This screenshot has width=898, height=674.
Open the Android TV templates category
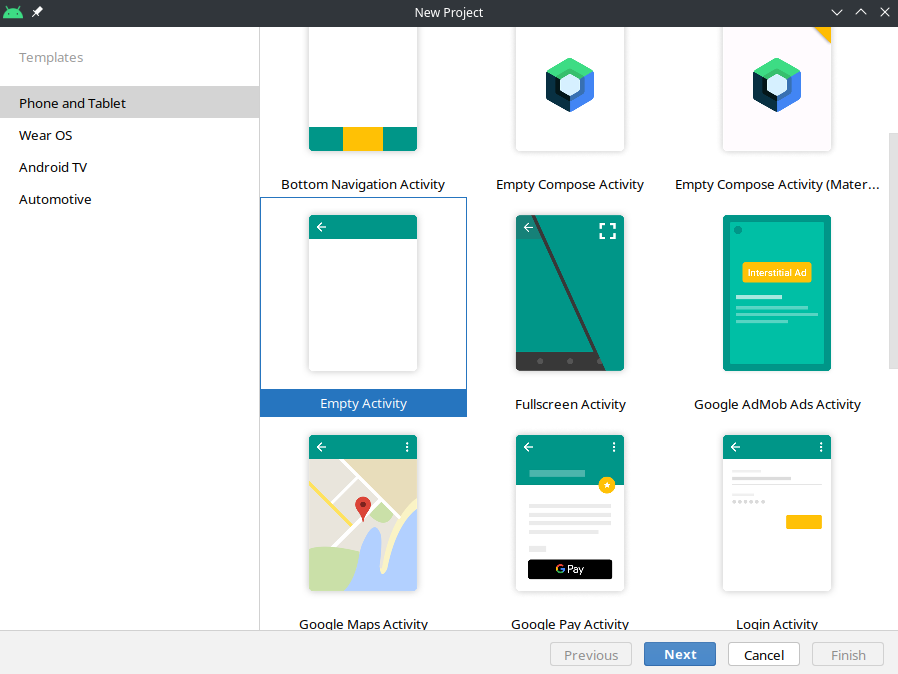pos(54,167)
